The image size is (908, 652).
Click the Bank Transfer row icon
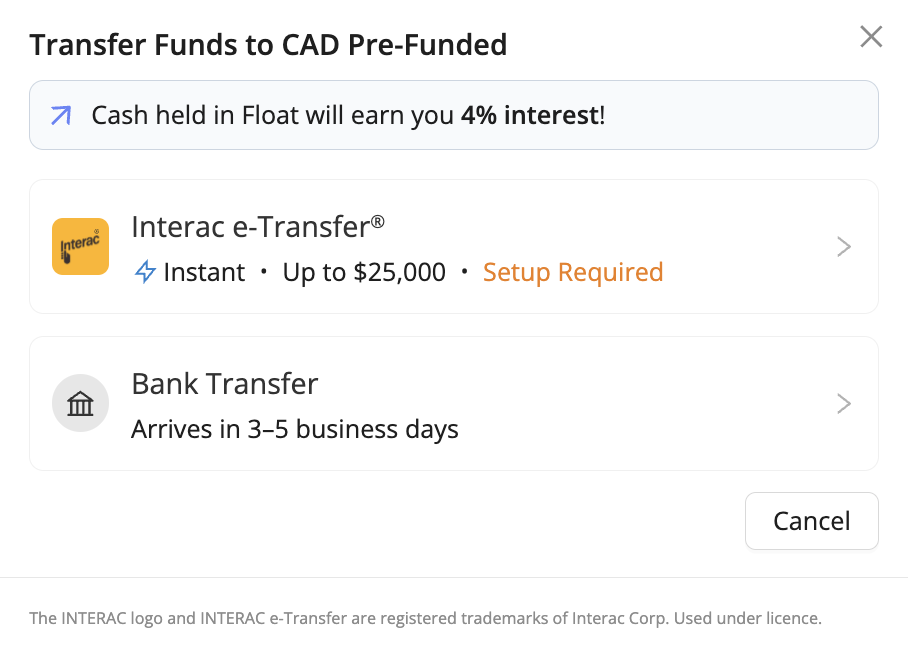click(80, 403)
